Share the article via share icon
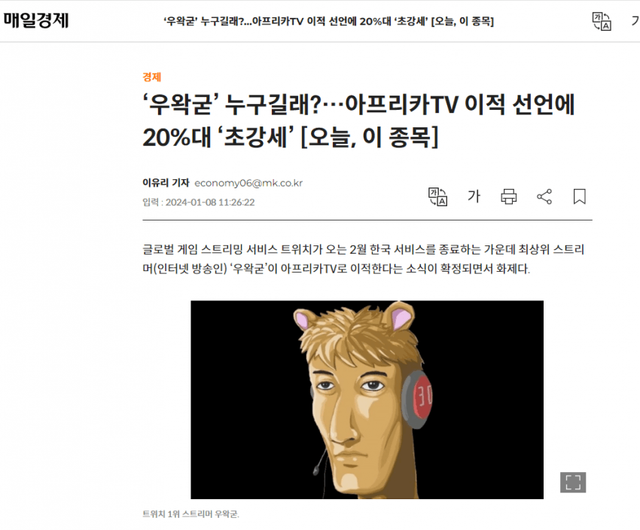The height and width of the screenshot is (530, 640). (x=544, y=196)
